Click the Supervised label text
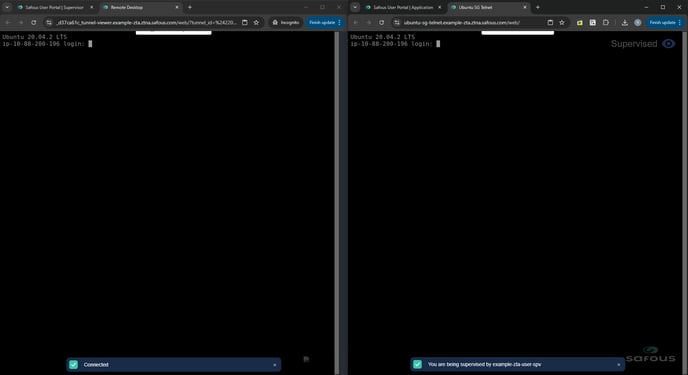 (634, 43)
